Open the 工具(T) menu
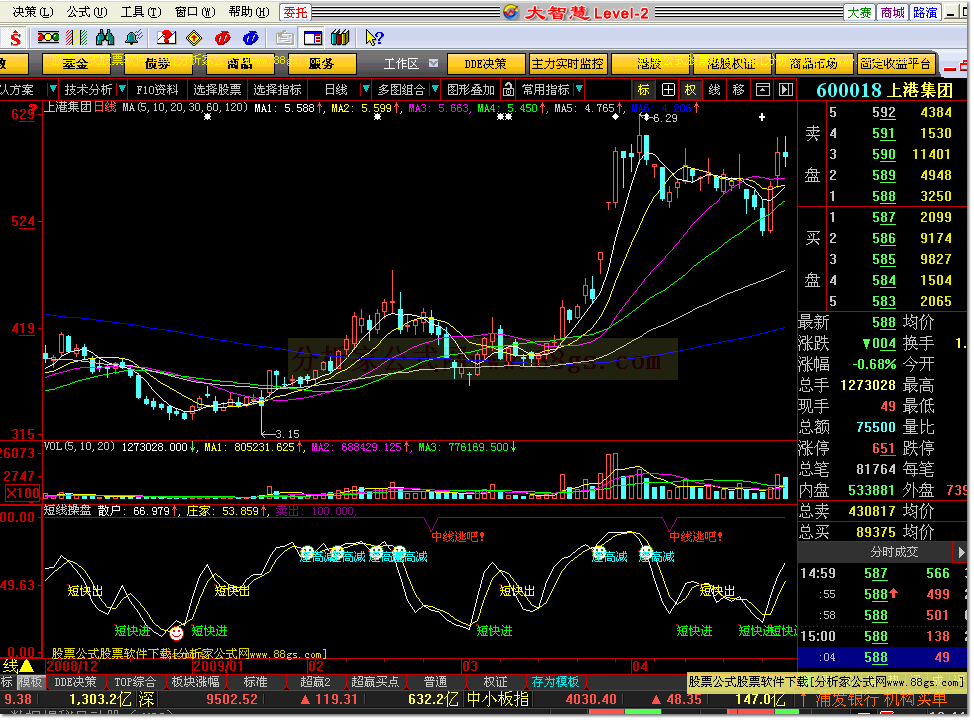The width and height of the screenshot is (974, 720). click(141, 12)
